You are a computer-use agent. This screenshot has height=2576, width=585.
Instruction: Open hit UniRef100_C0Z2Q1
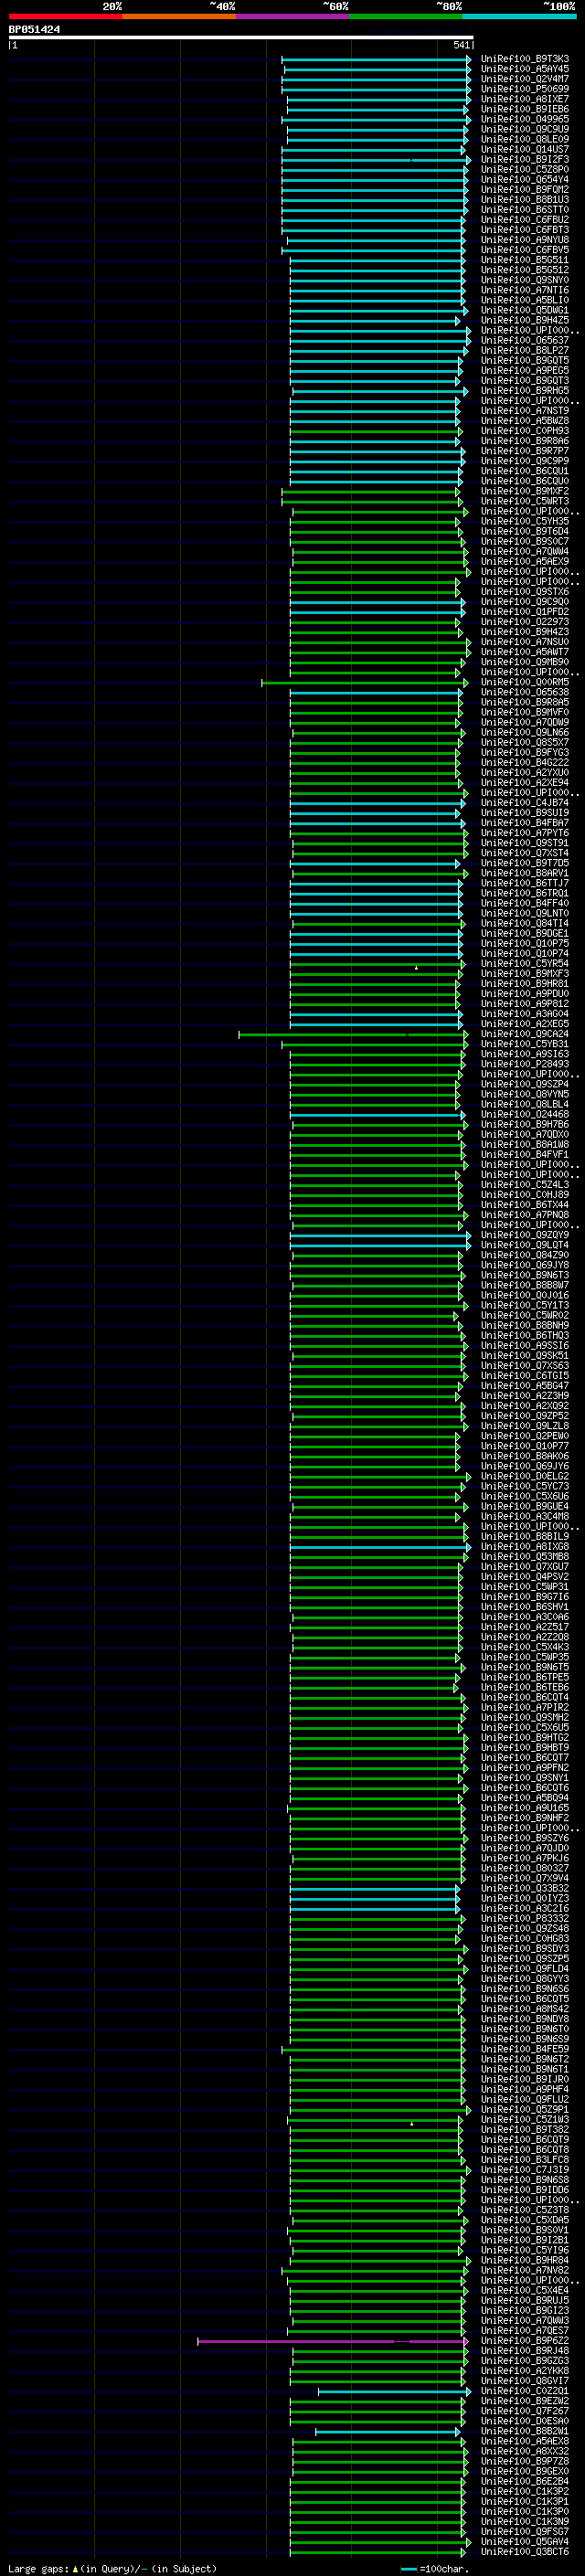pos(525,2391)
